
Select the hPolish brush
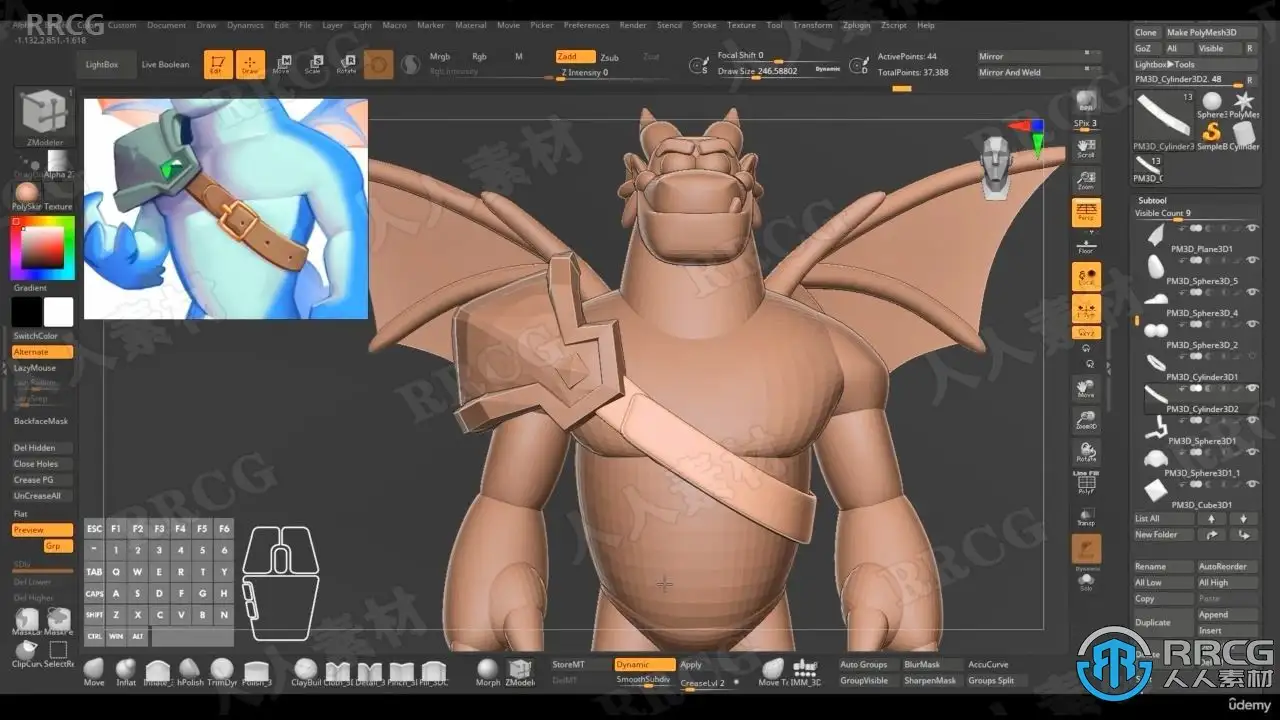(x=190, y=671)
